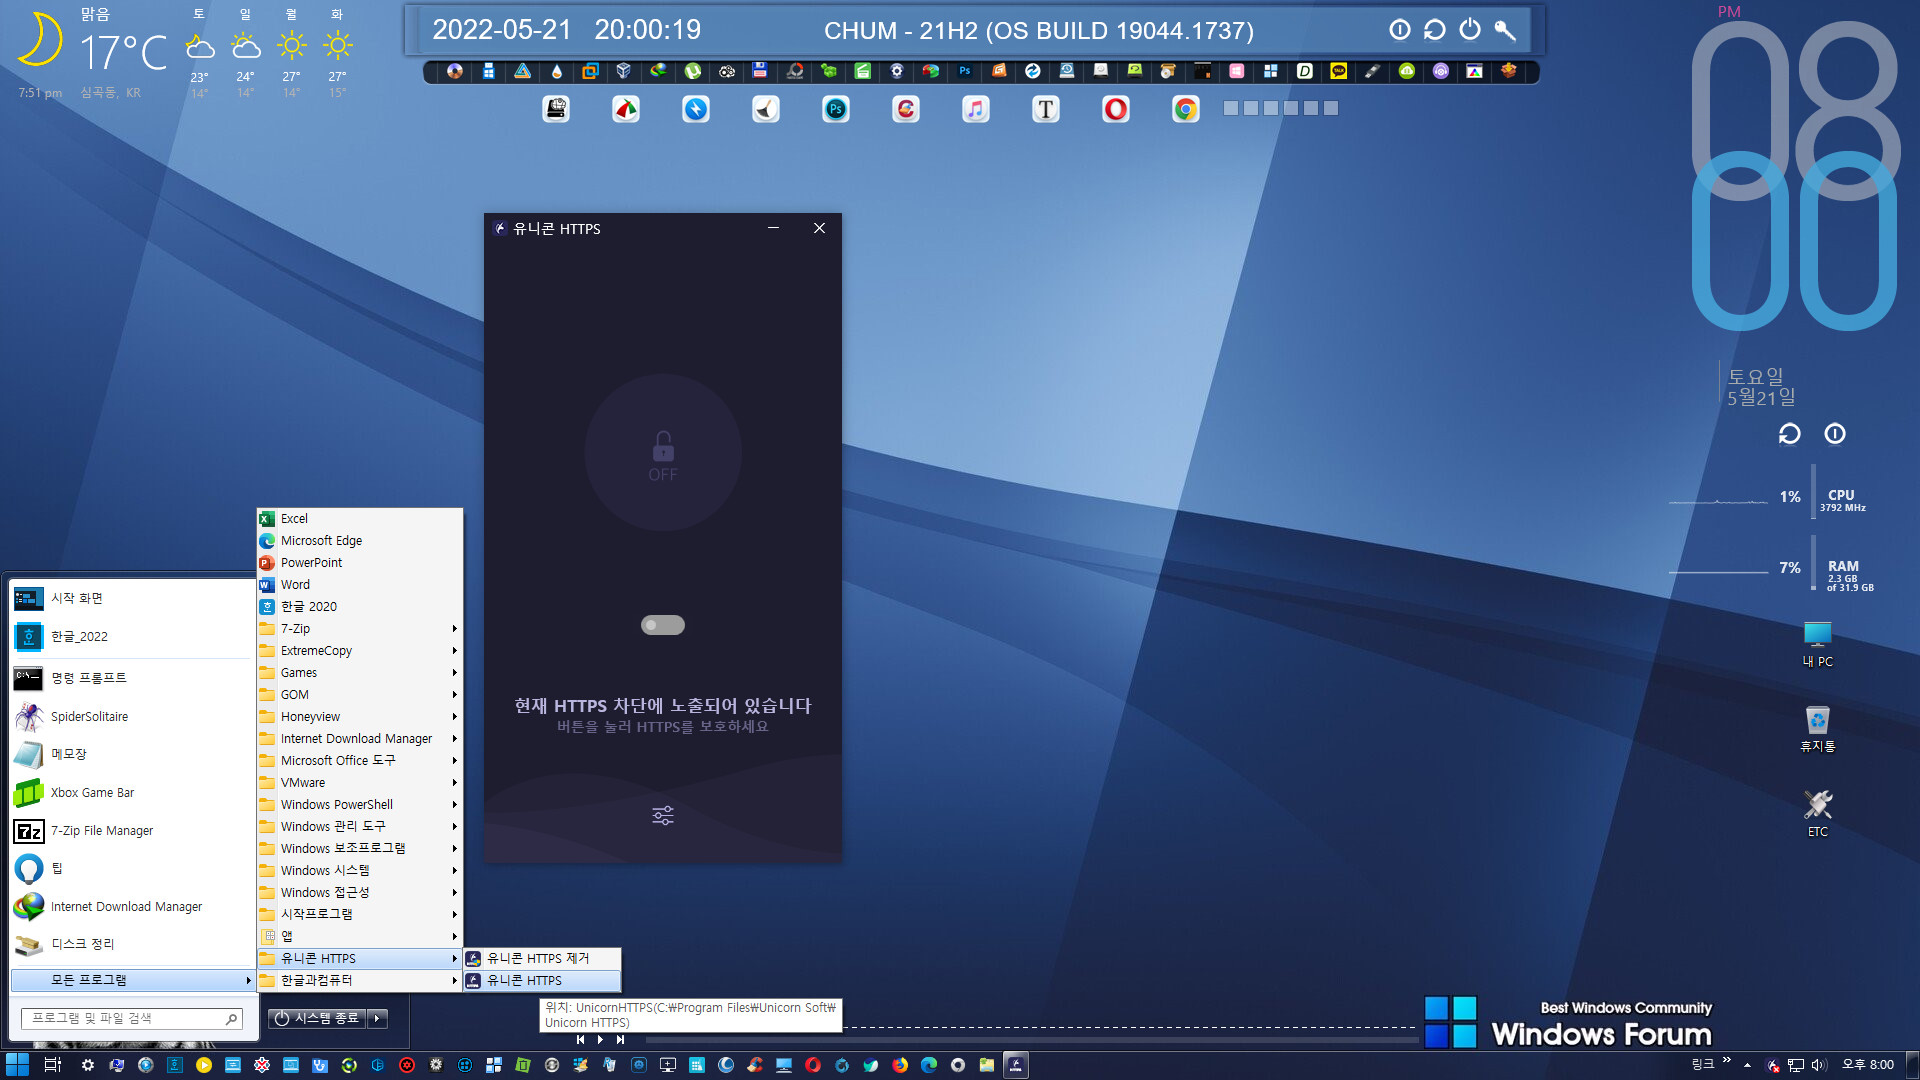1920x1080 pixels.
Task: Click Internet Download Manager folder in programs list
Action: coord(360,738)
